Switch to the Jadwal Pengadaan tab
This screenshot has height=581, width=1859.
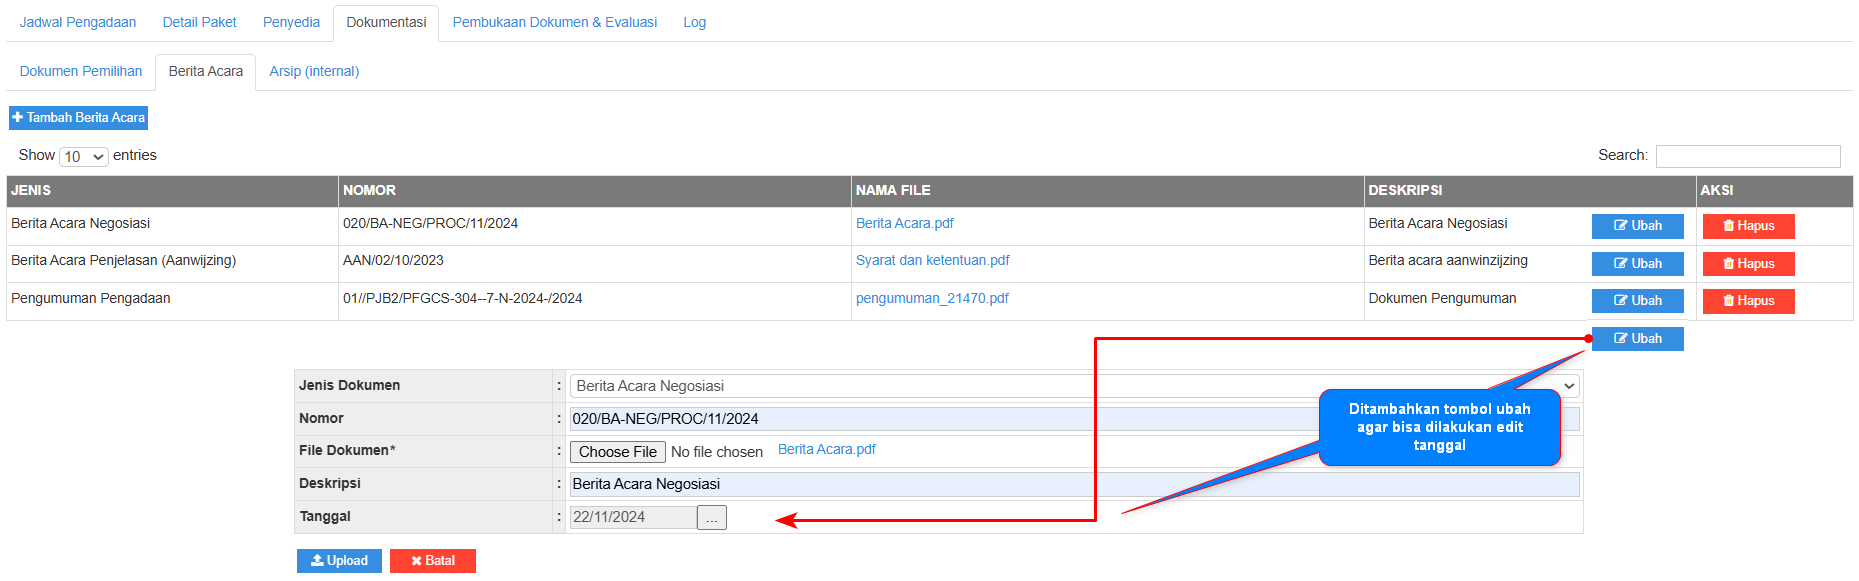pos(78,22)
